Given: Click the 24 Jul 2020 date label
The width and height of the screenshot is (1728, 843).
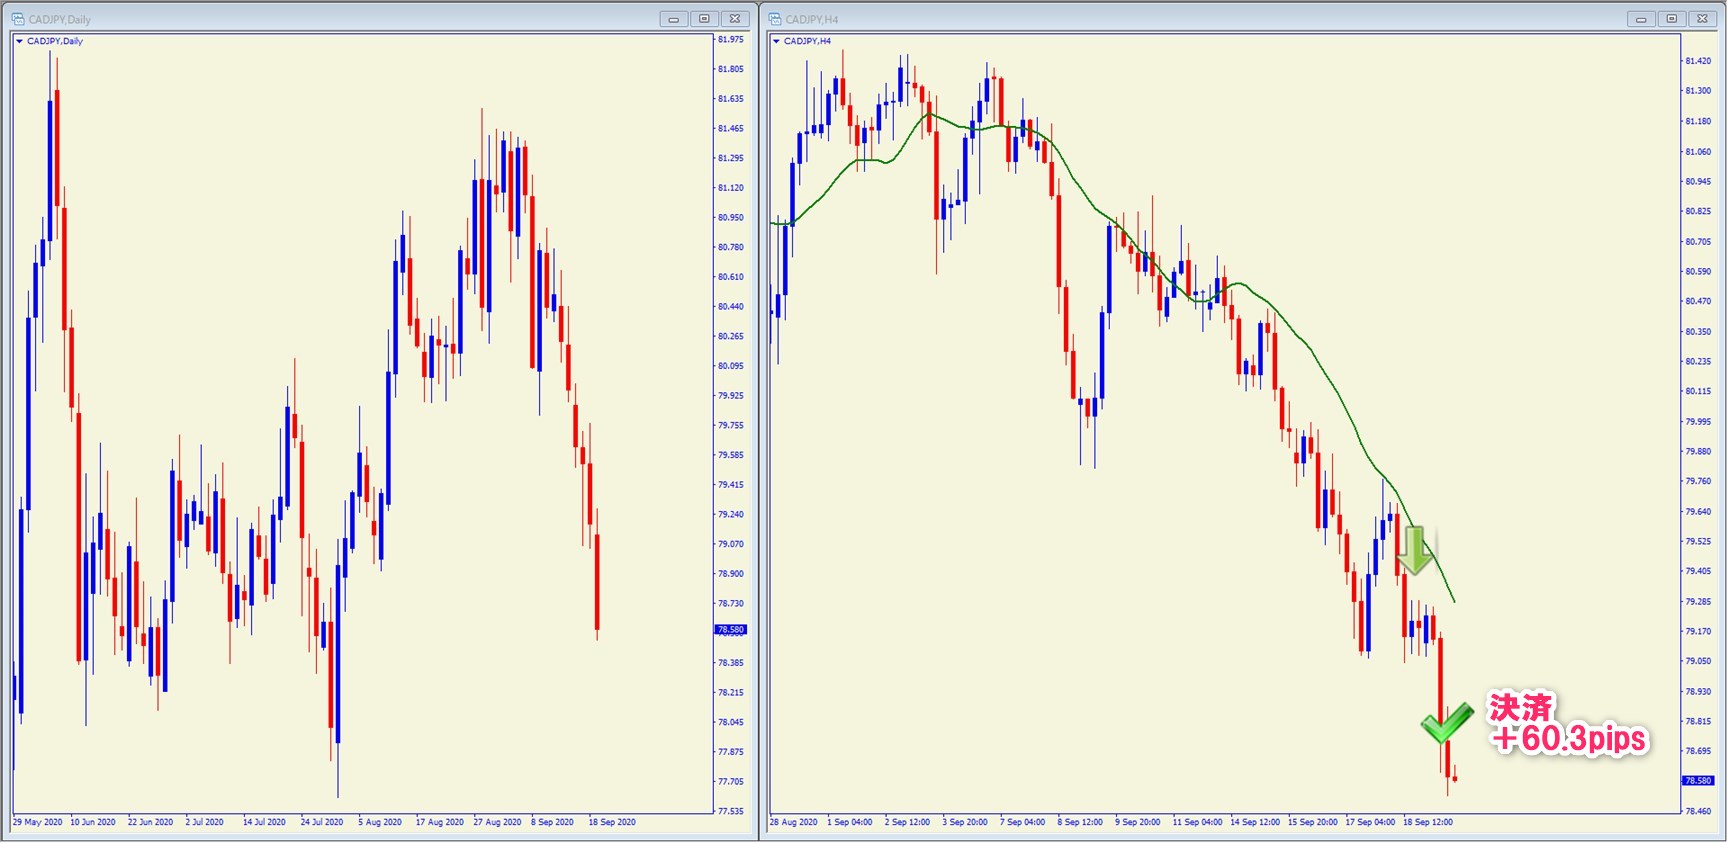Looking at the screenshot, I should click(322, 822).
